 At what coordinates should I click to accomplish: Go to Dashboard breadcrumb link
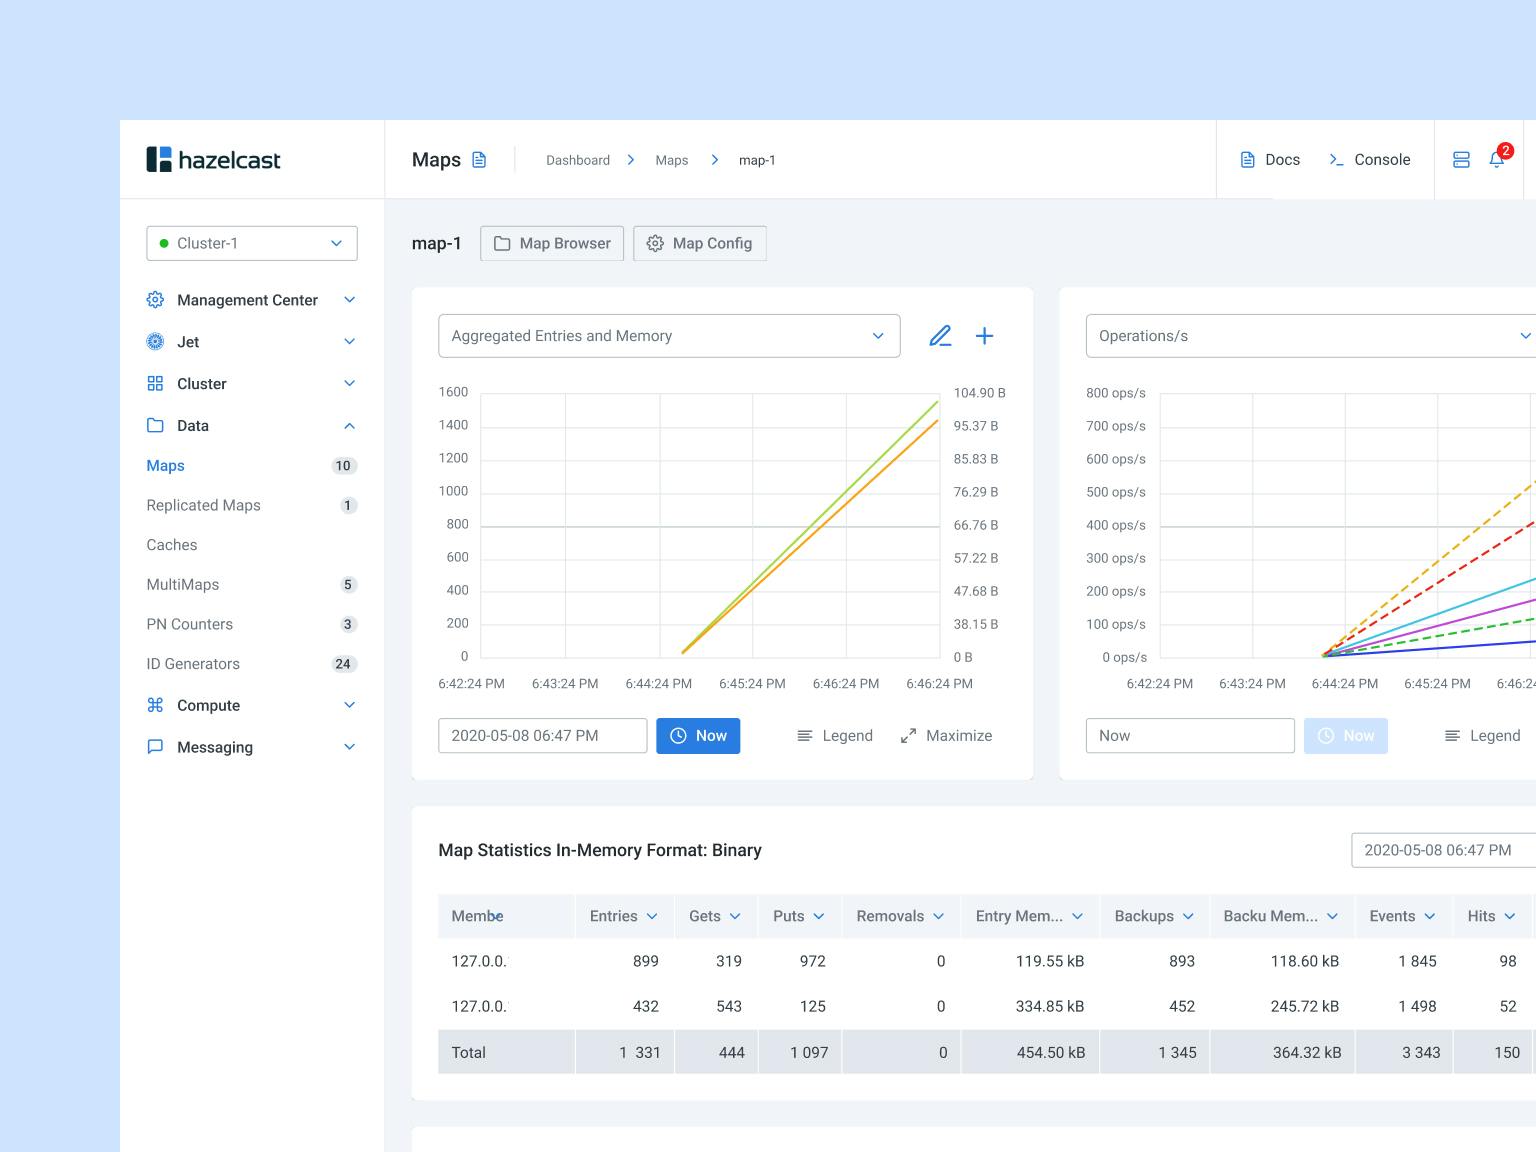(578, 160)
